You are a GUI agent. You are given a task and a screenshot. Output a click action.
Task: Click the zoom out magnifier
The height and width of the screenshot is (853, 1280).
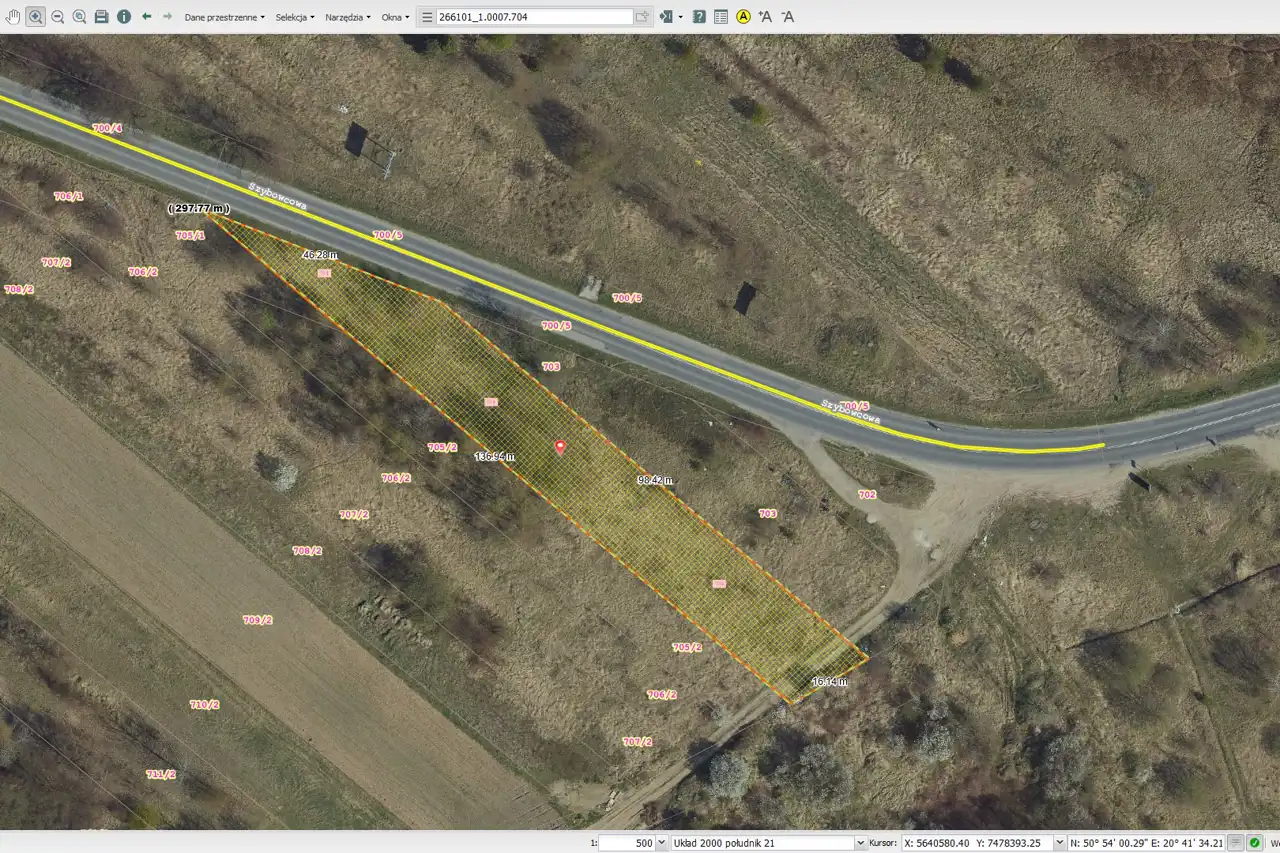click(57, 16)
